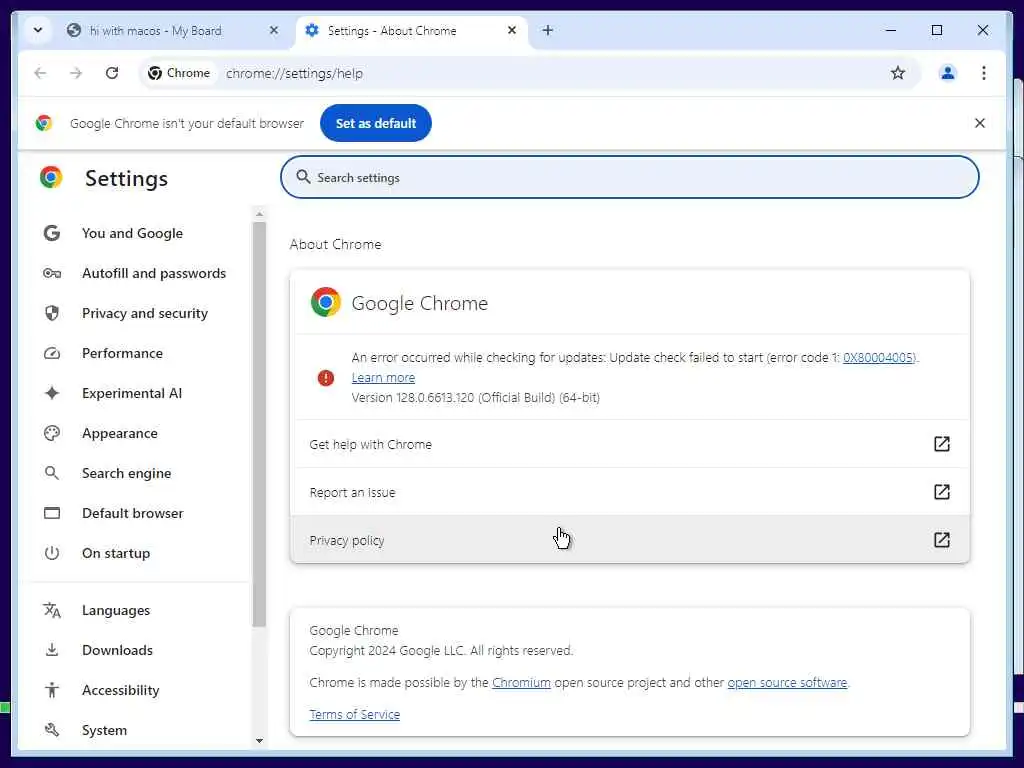The image size is (1024, 768).
Task: Dismiss the default browser infobar
Action: 980,123
